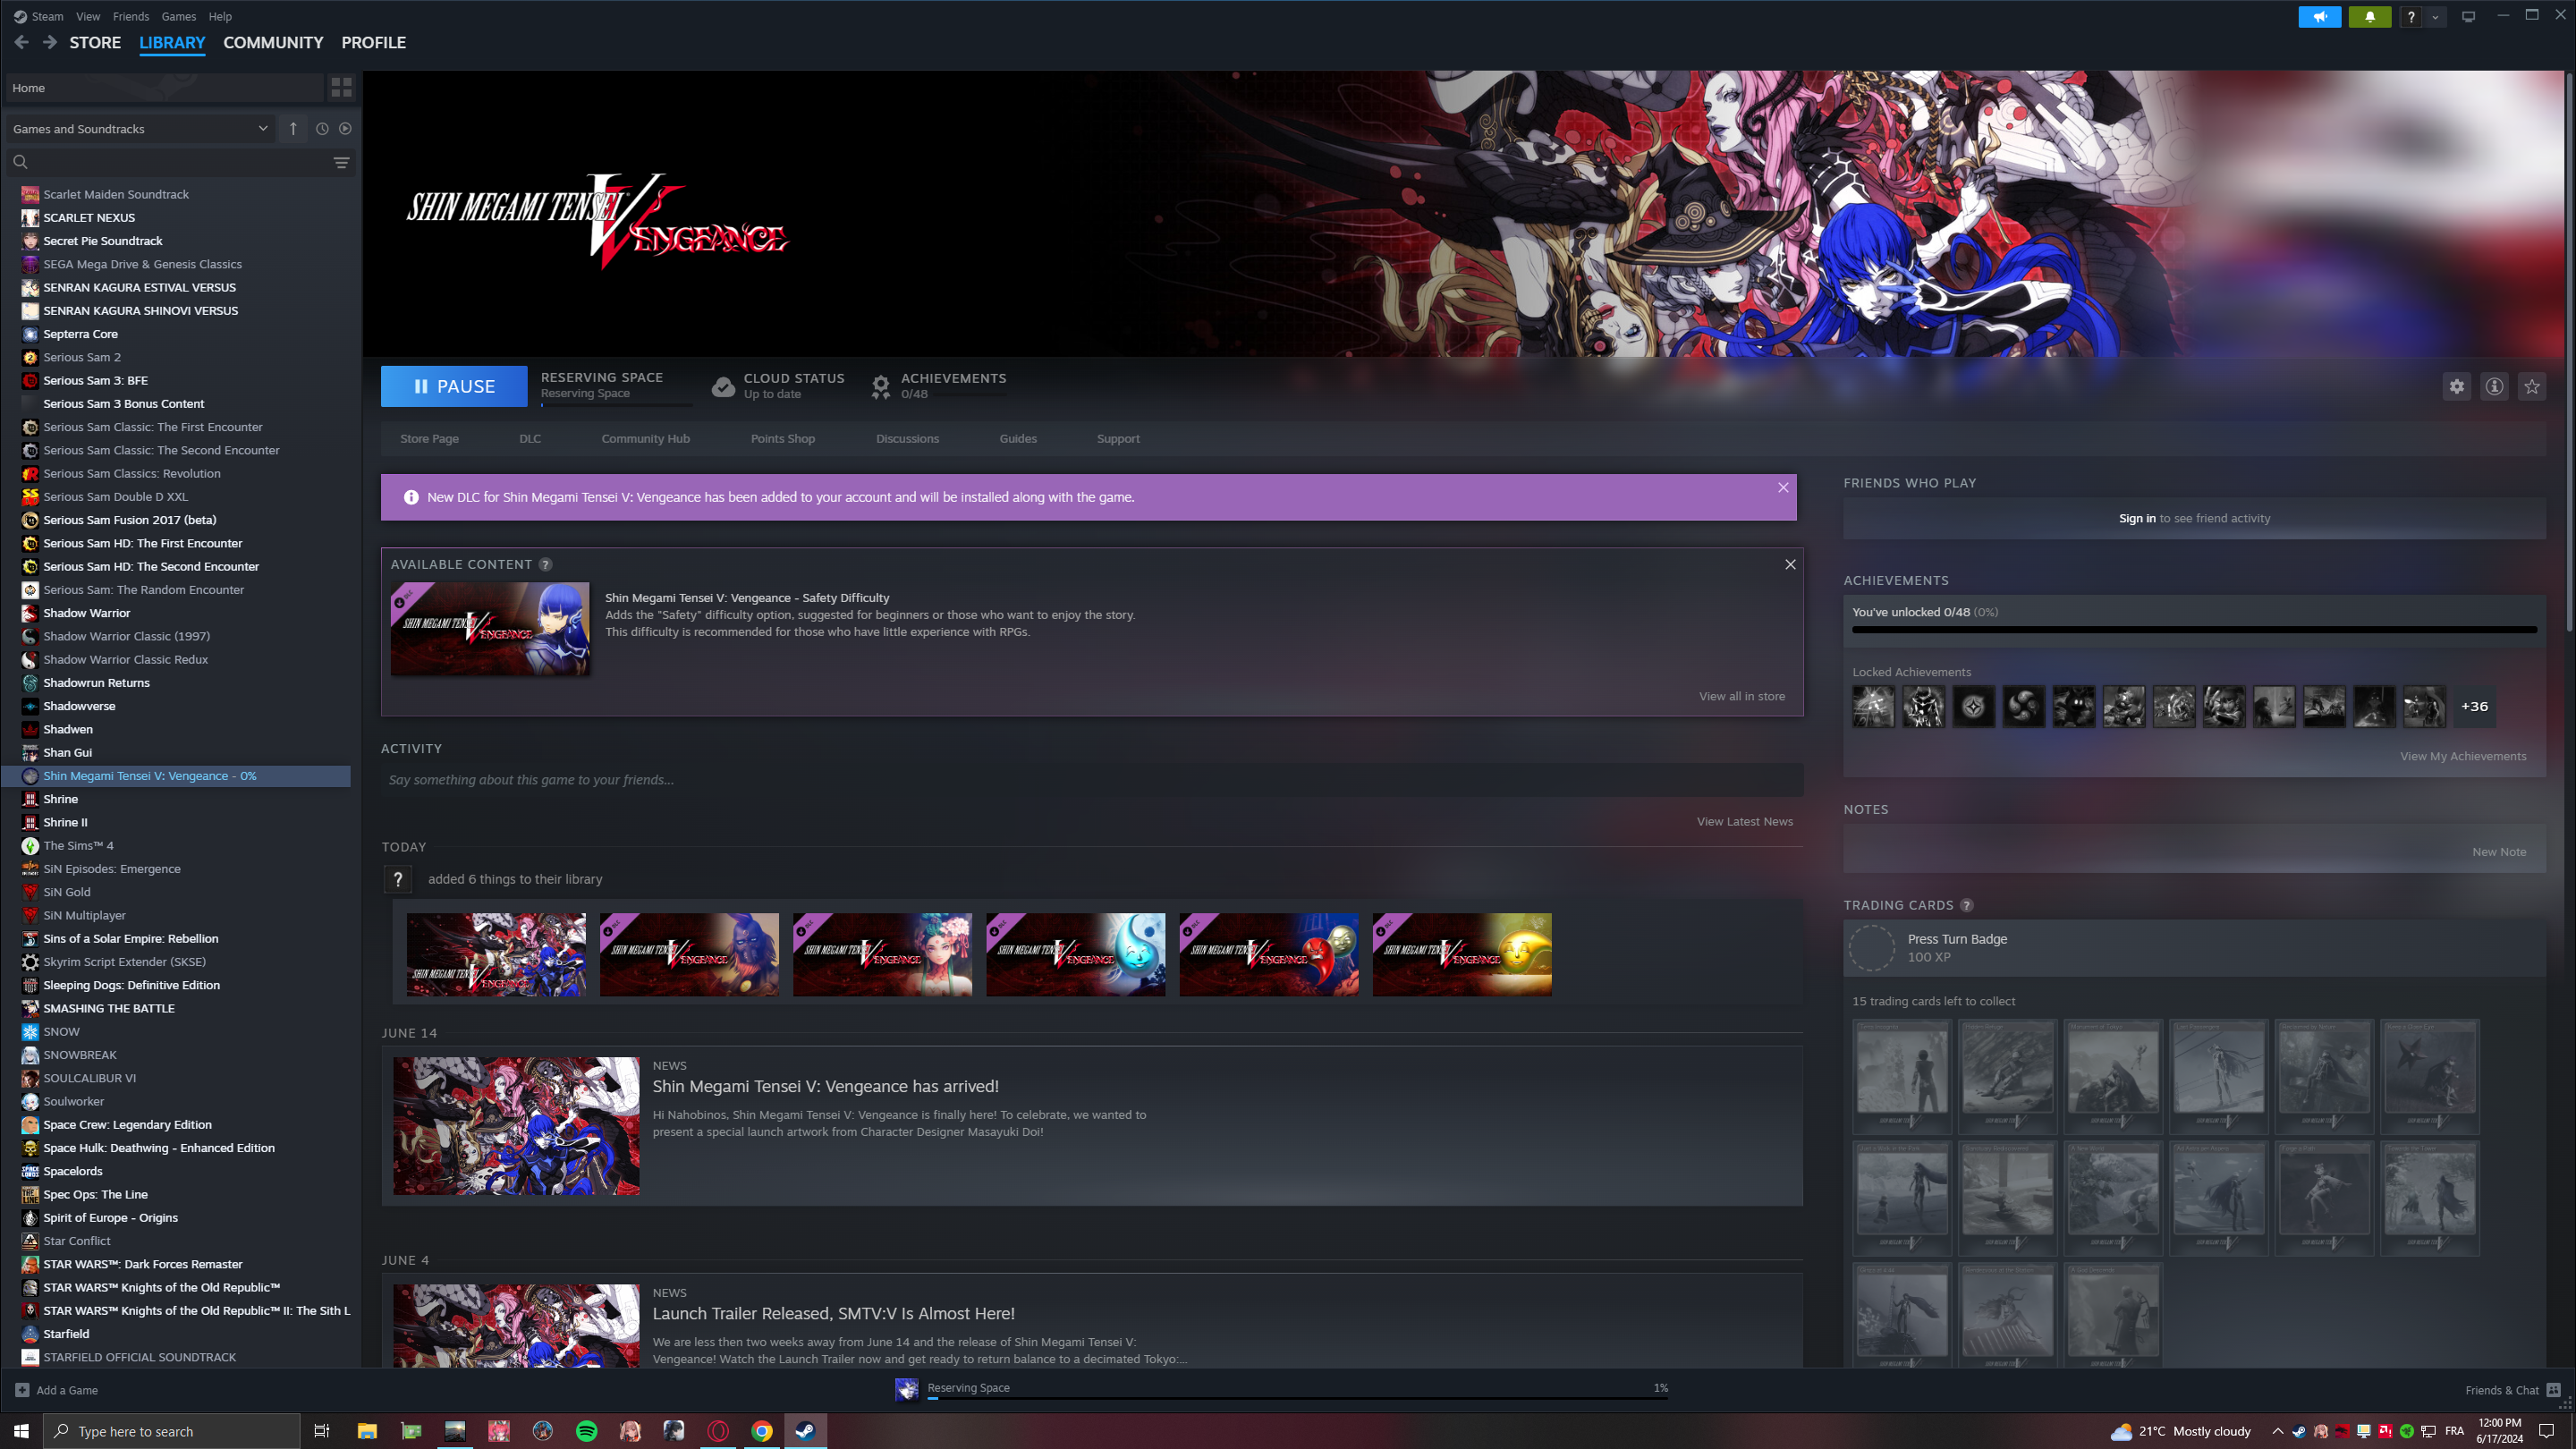Expand the account dropdown arrow
The width and height of the screenshot is (2576, 1449).
coord(2435,16)
